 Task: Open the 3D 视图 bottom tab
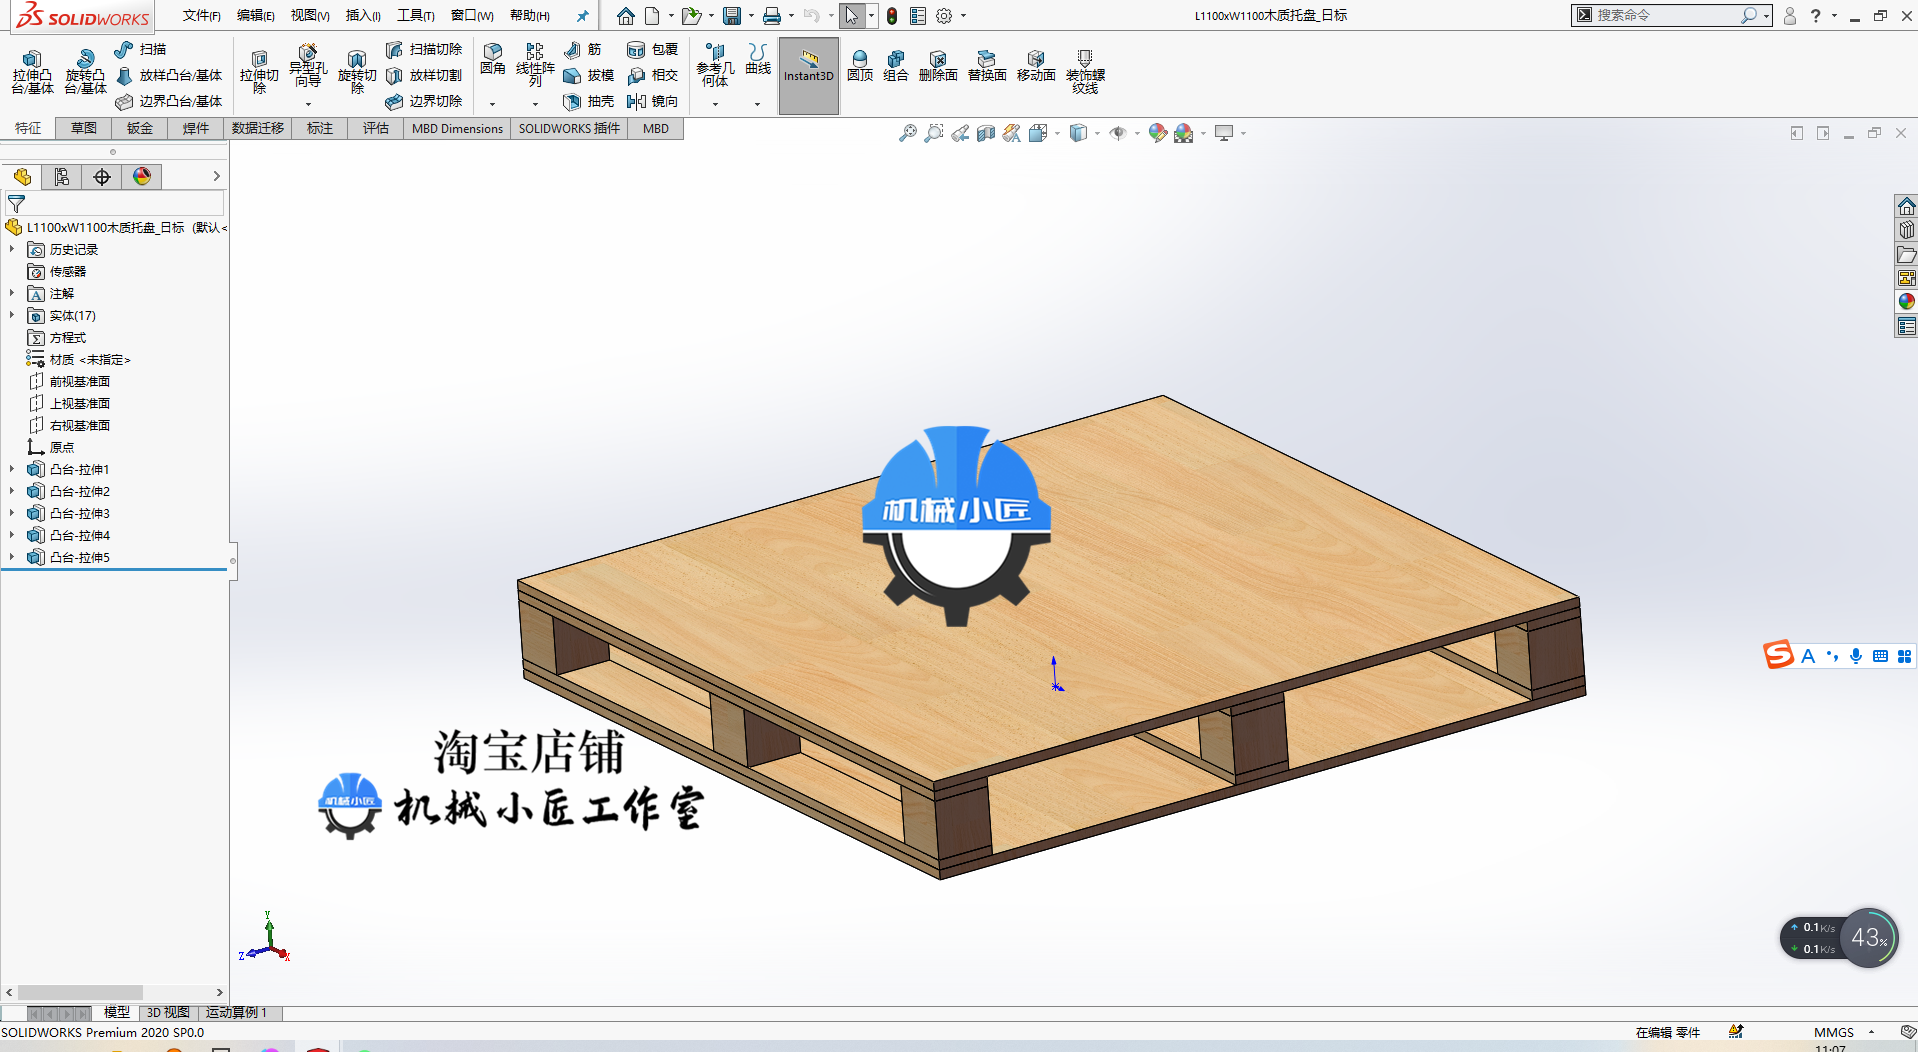point(168,1012)
